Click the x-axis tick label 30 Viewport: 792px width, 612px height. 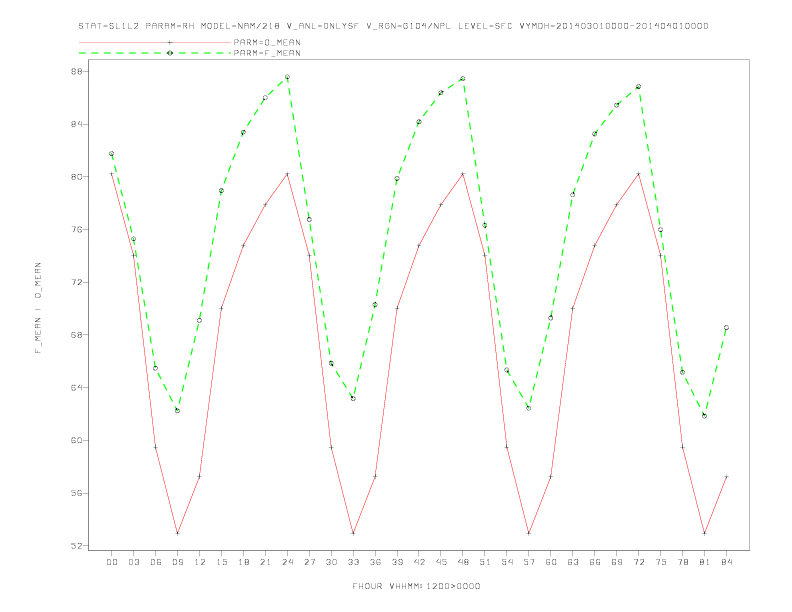[331, 562]
